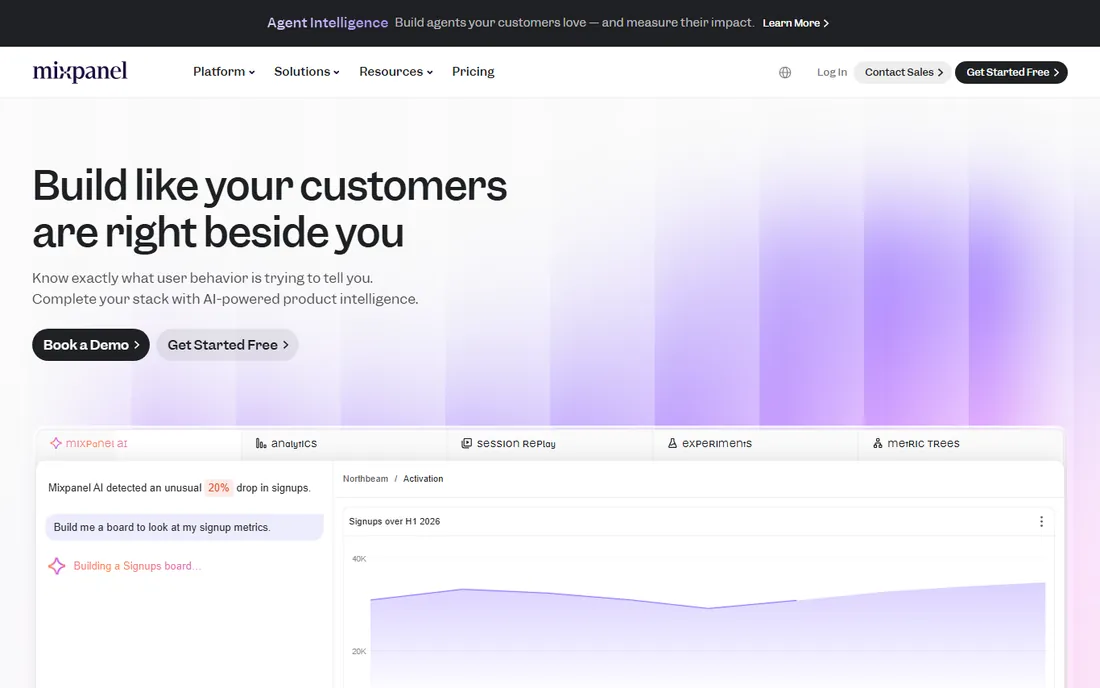Click the Mixpanel logo
This screenshot has width=1100, height=688.
(80, 72)
